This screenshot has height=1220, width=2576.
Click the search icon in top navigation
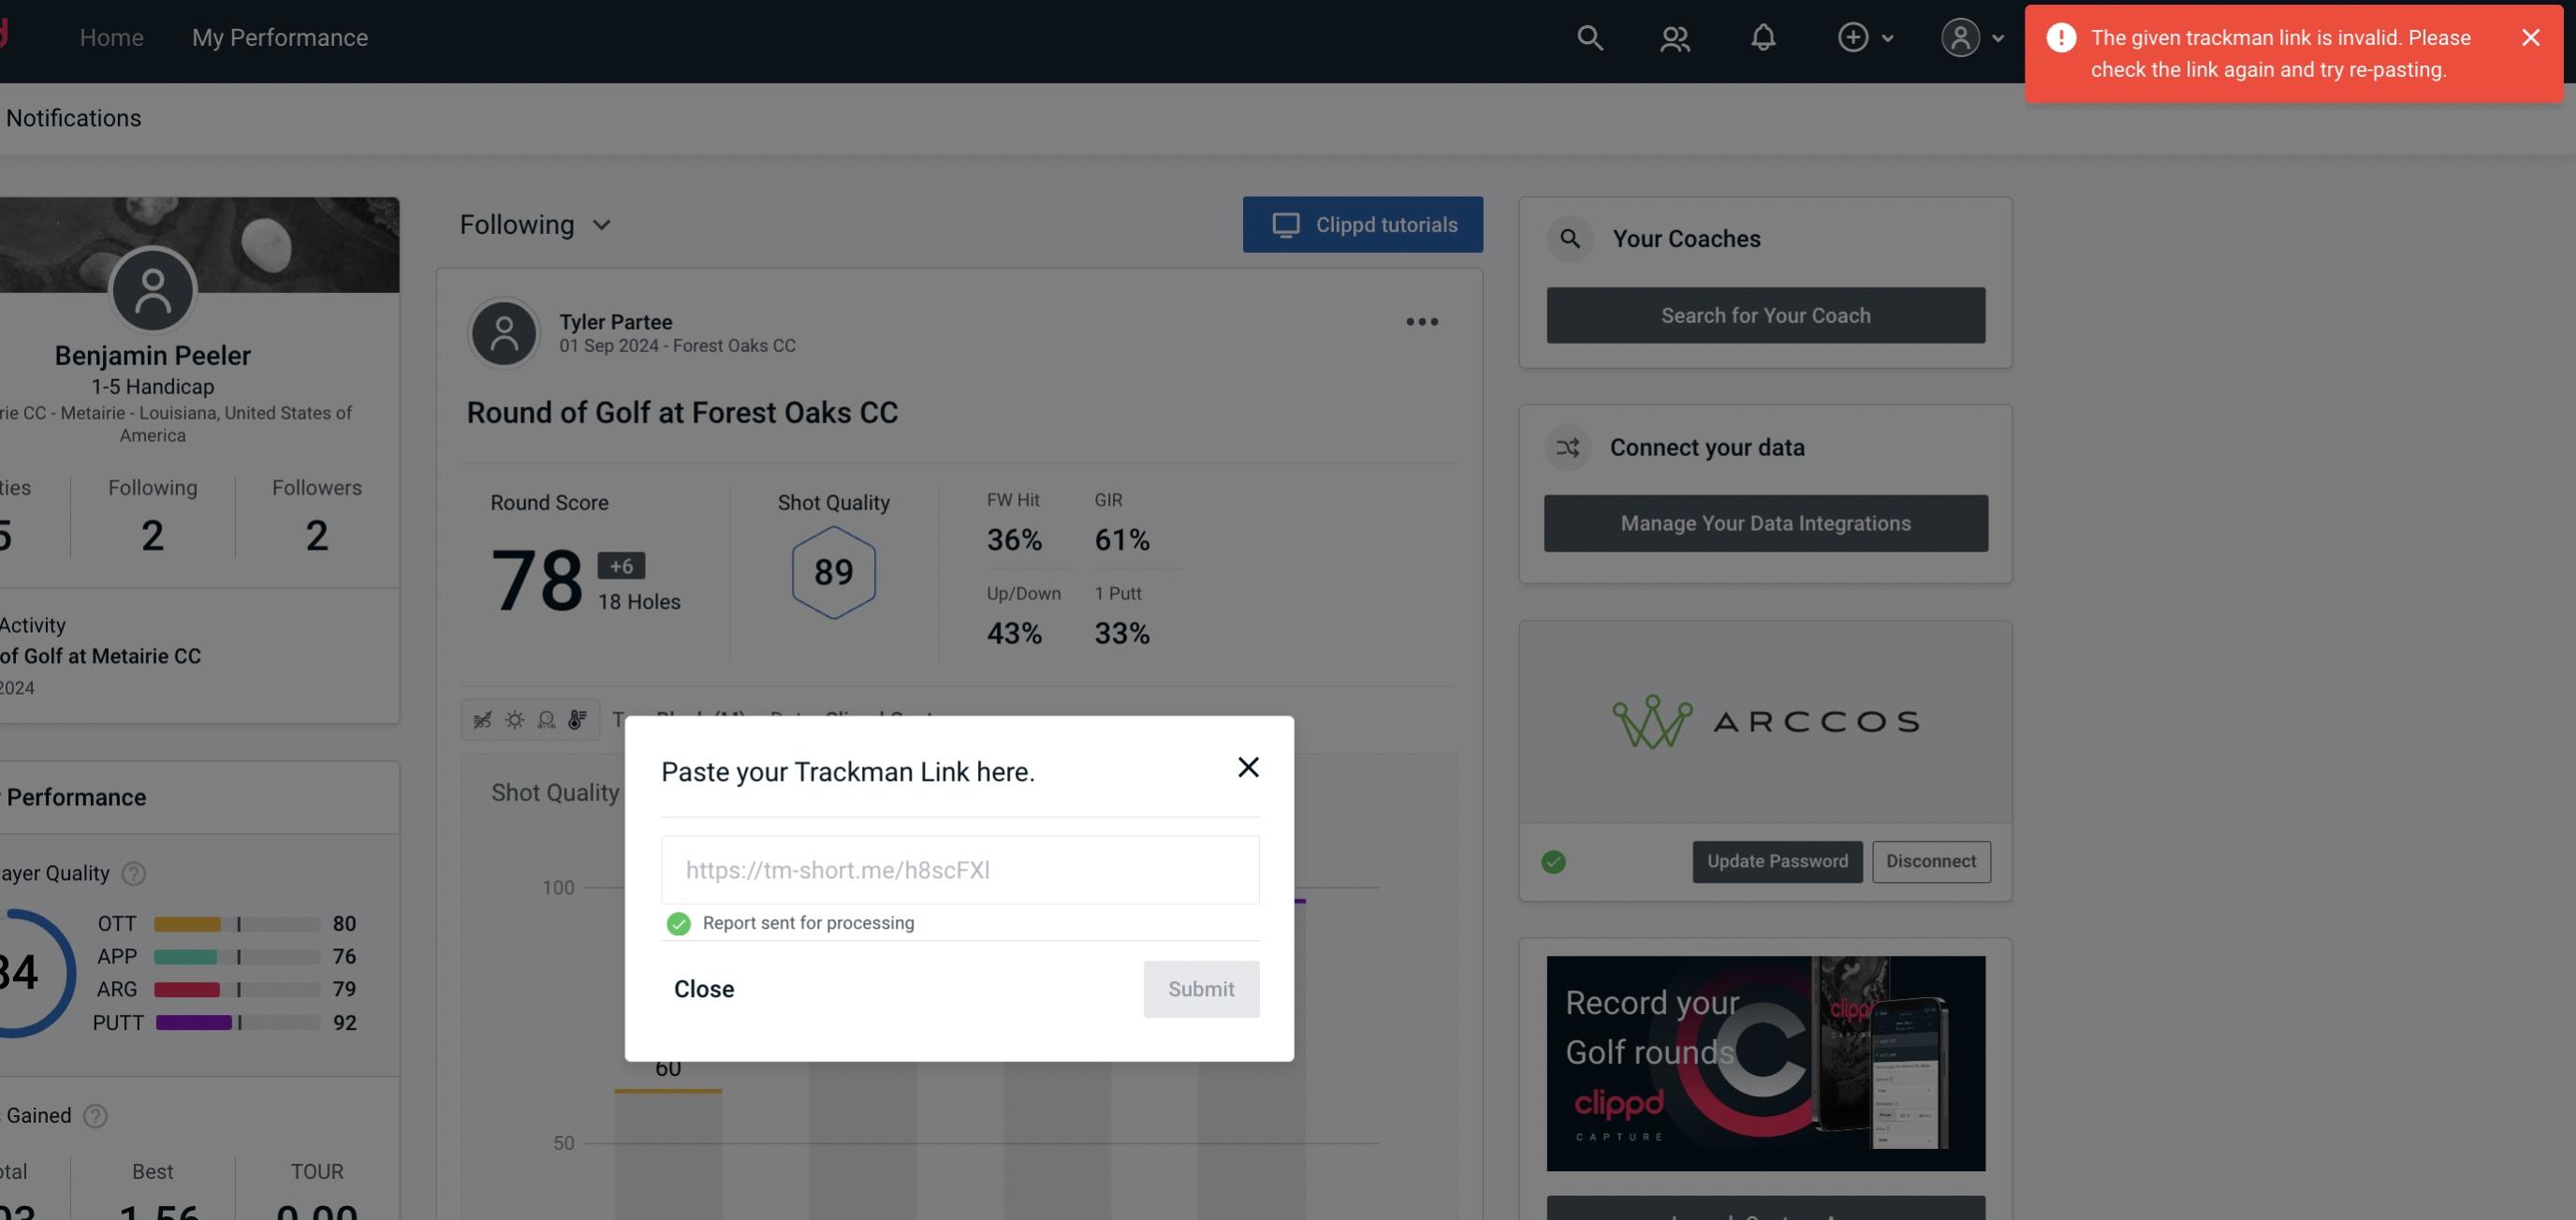click(x=1588, y=37)
